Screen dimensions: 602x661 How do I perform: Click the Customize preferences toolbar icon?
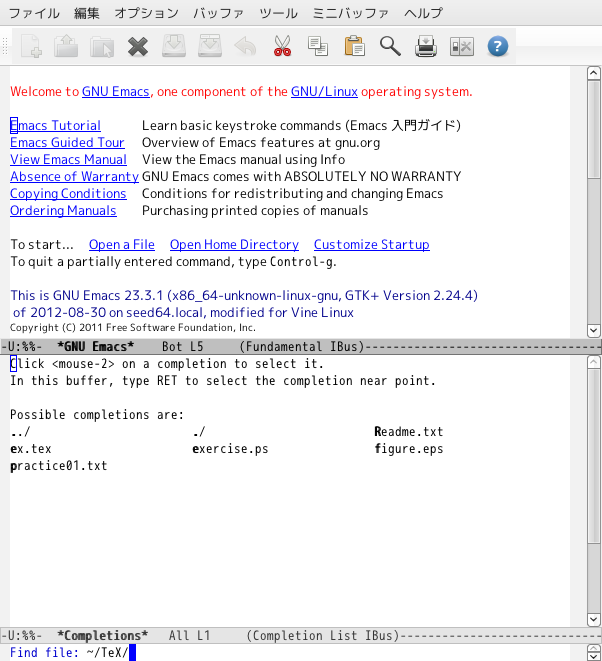(x=462, y=46)
